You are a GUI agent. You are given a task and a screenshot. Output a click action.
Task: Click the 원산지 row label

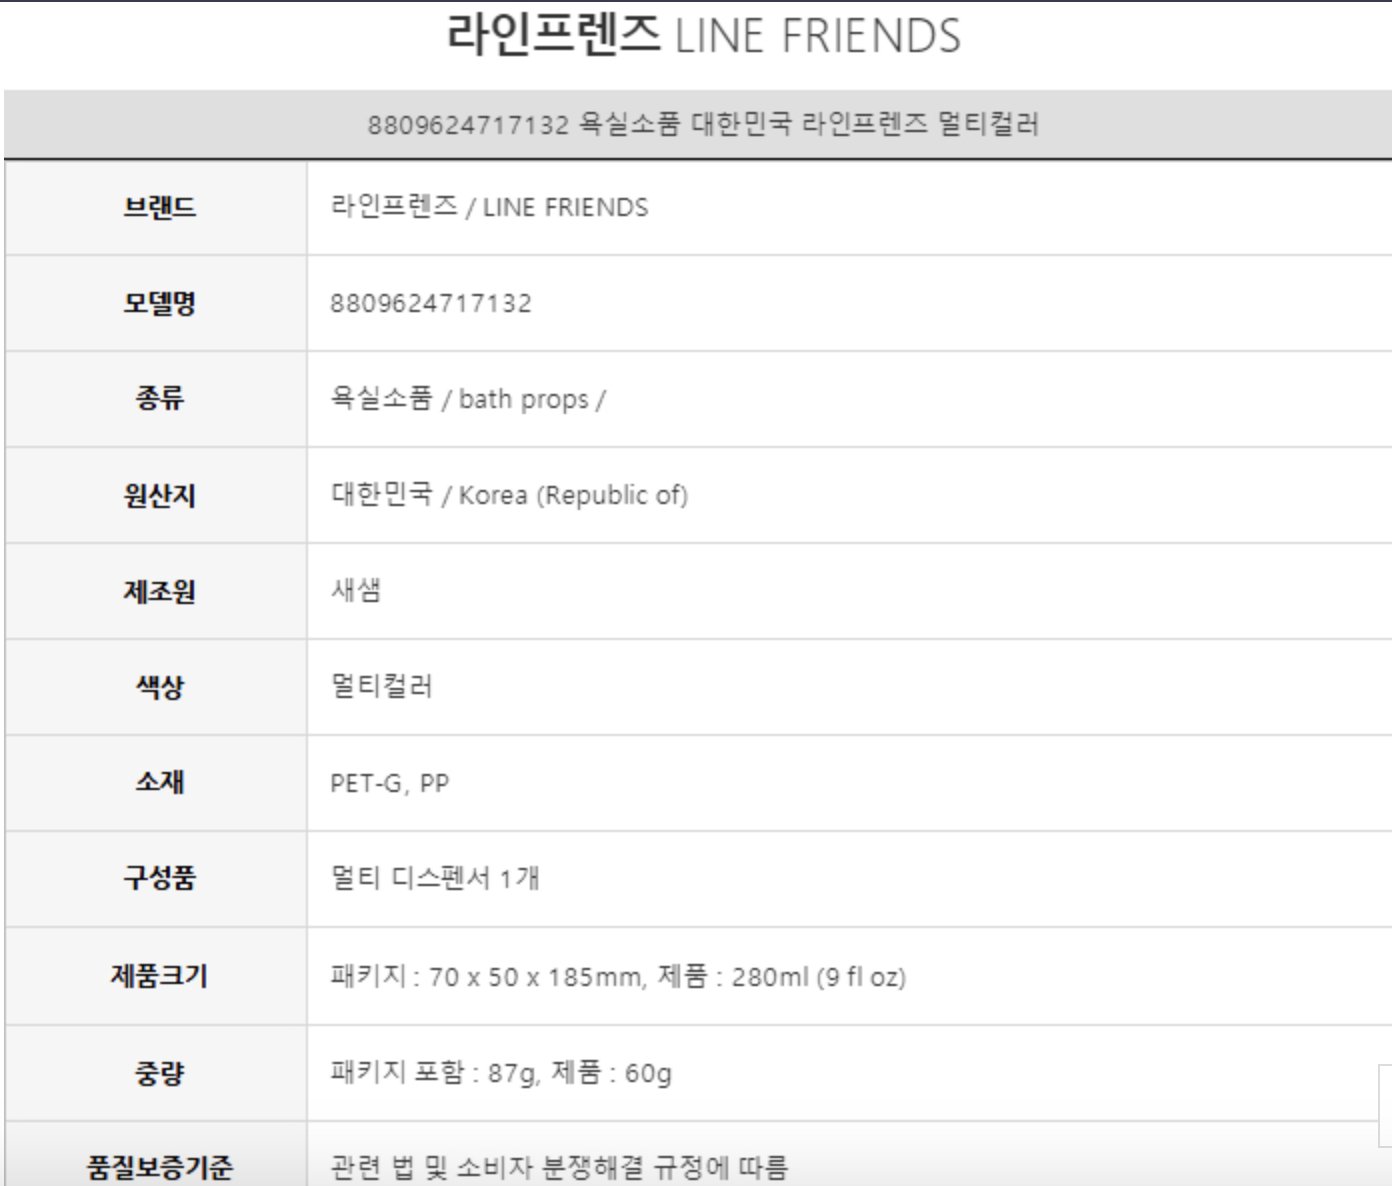[159, 495]
